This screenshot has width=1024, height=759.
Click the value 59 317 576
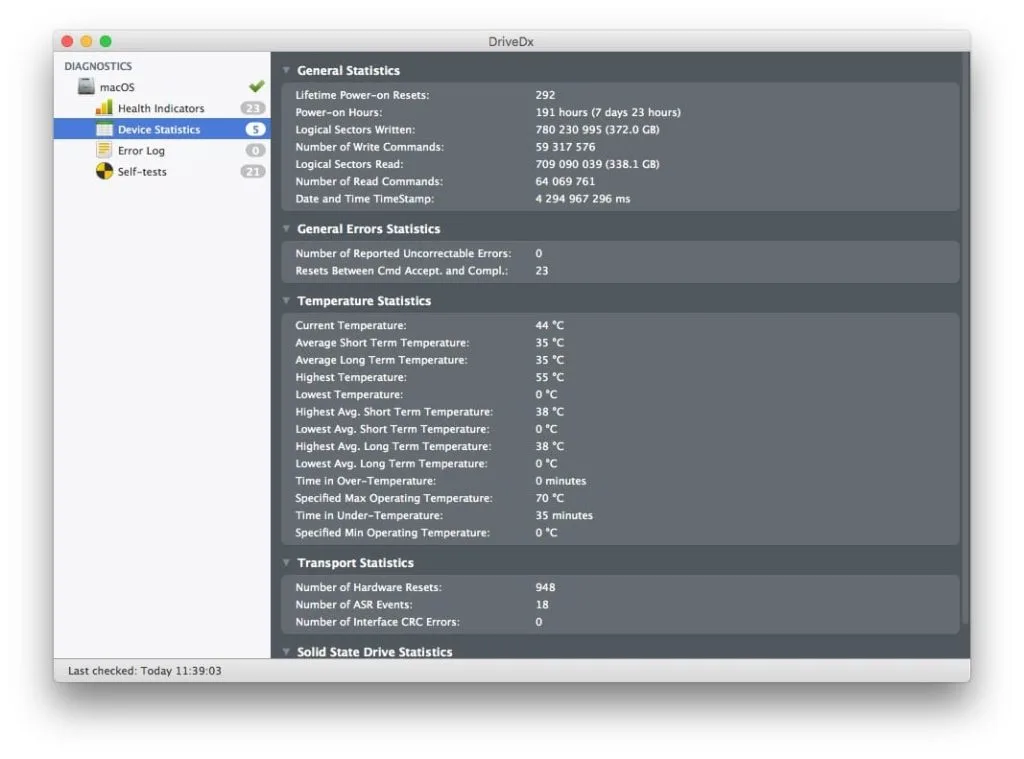pyautogui.click(x=565, y=147)
